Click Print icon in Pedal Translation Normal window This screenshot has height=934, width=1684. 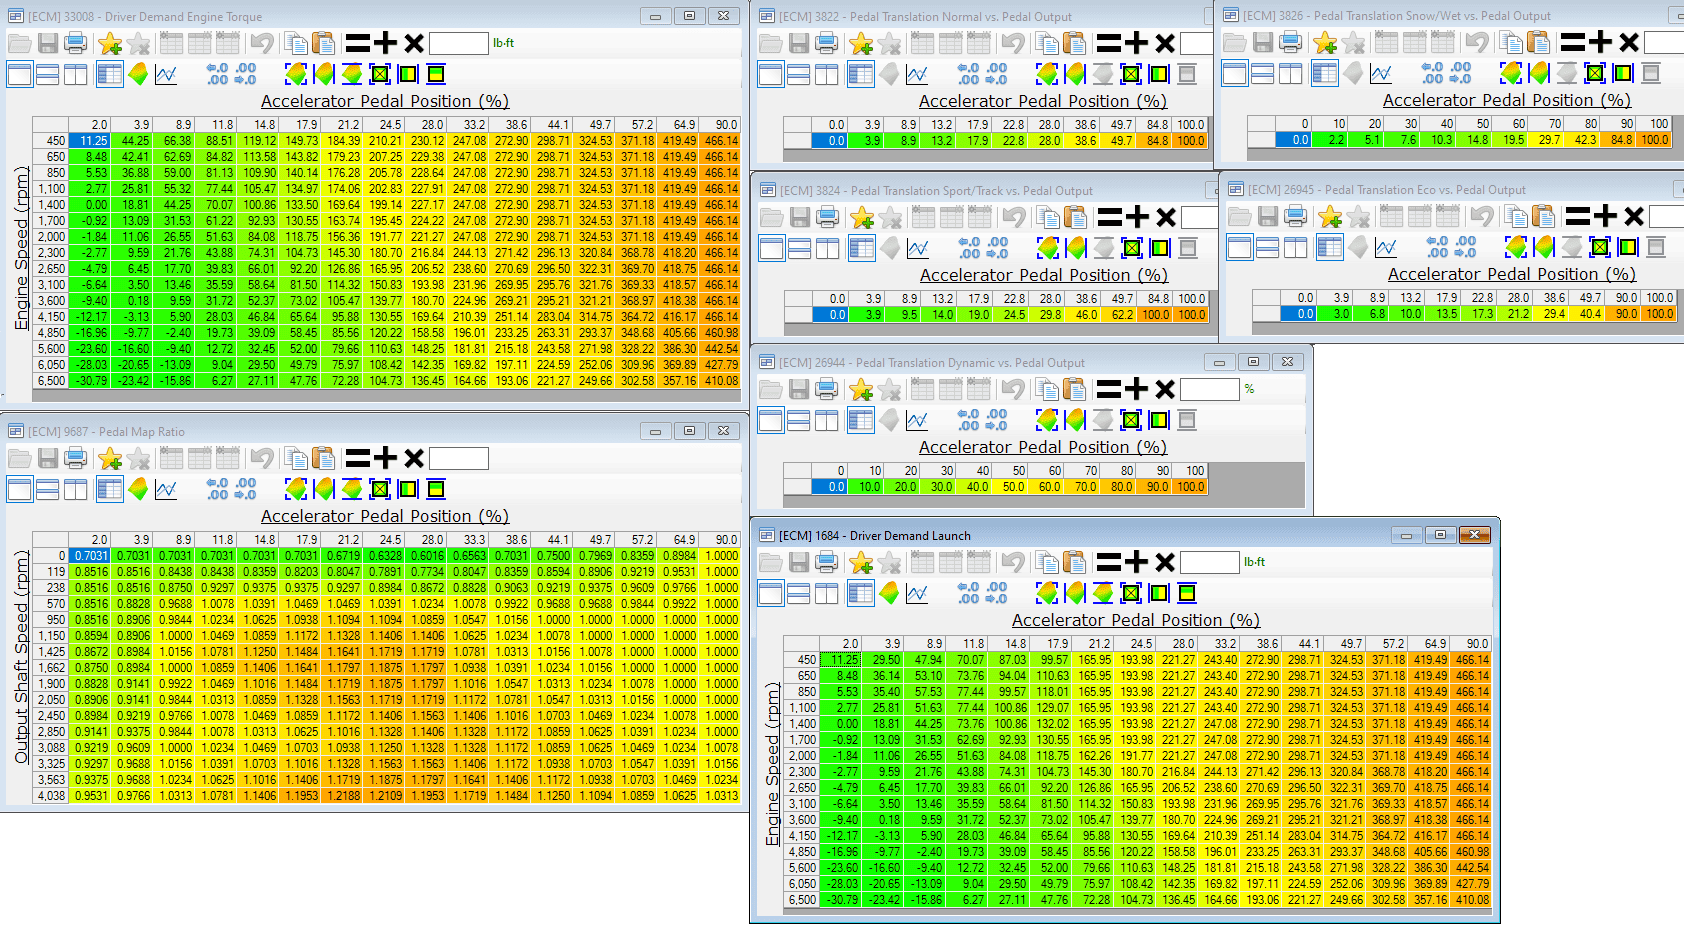point(826,43)
